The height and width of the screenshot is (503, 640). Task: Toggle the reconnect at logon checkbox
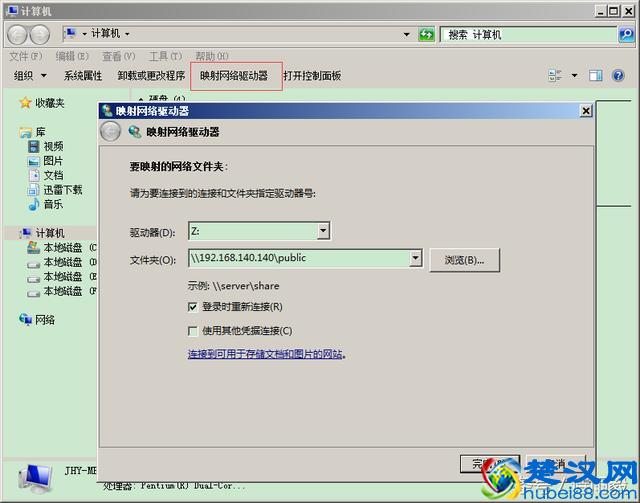192,307
